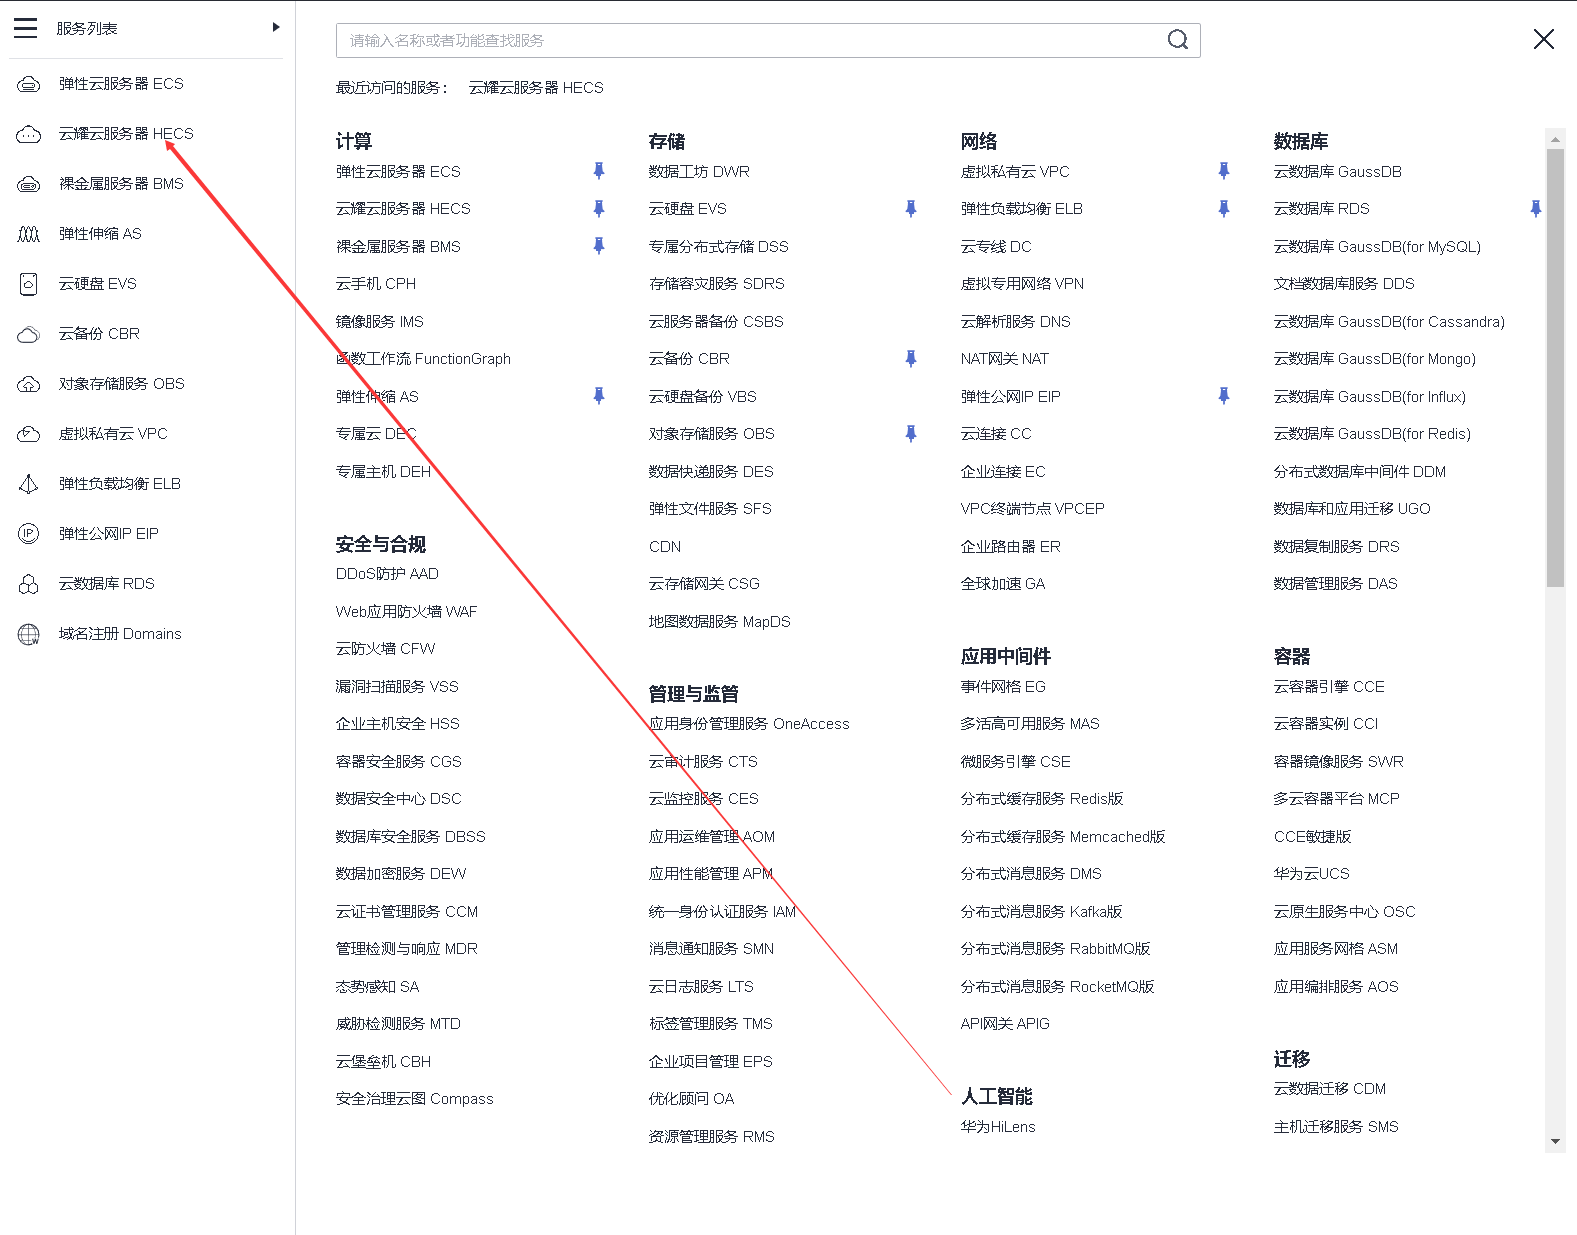The width and height of the screenshot is (1577, 1235).
Task: Unpin 弹性云服务器 ECS in the 计算 list
Action: tap(599, 171)
